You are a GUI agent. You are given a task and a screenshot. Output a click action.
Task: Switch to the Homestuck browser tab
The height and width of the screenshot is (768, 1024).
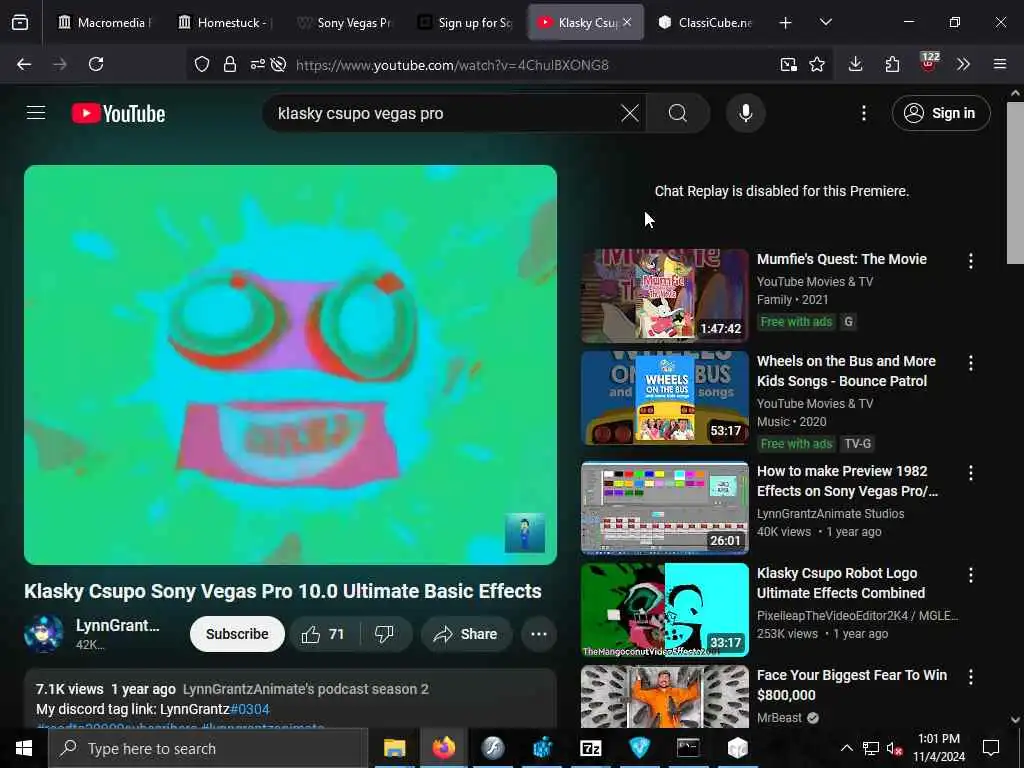(226, 22)
